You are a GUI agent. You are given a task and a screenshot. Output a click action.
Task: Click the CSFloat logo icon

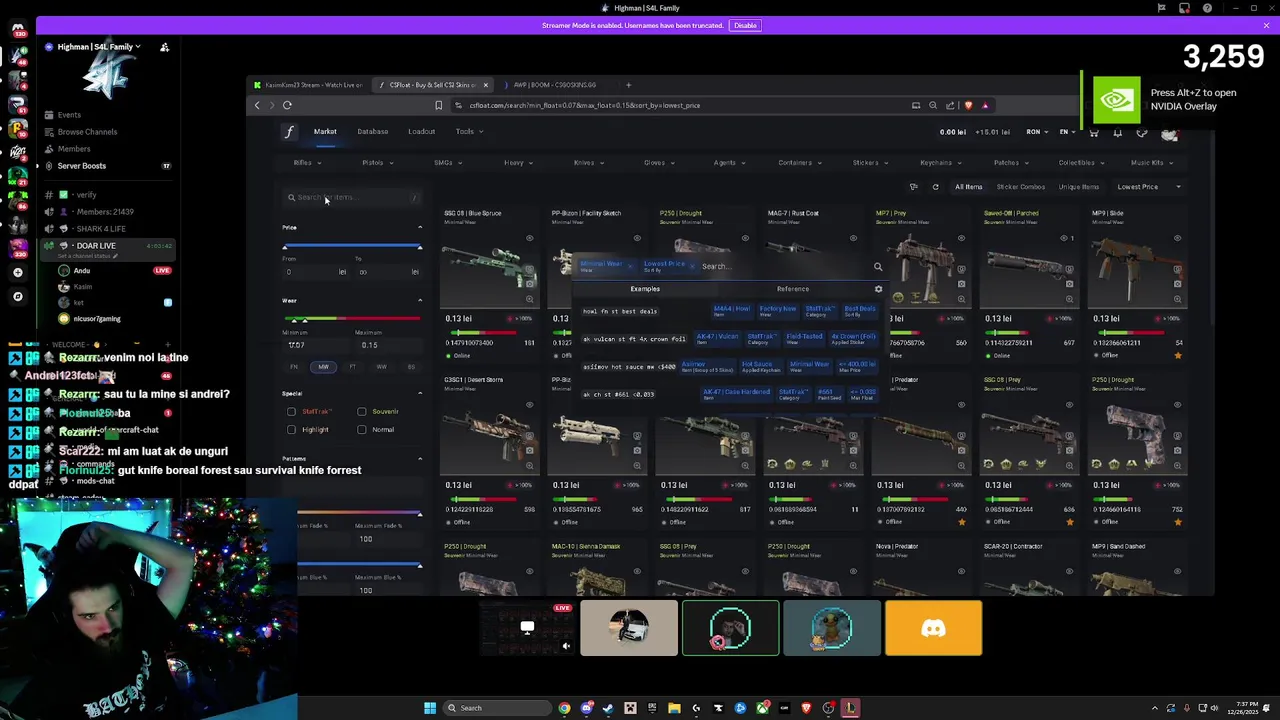point(289,132)
